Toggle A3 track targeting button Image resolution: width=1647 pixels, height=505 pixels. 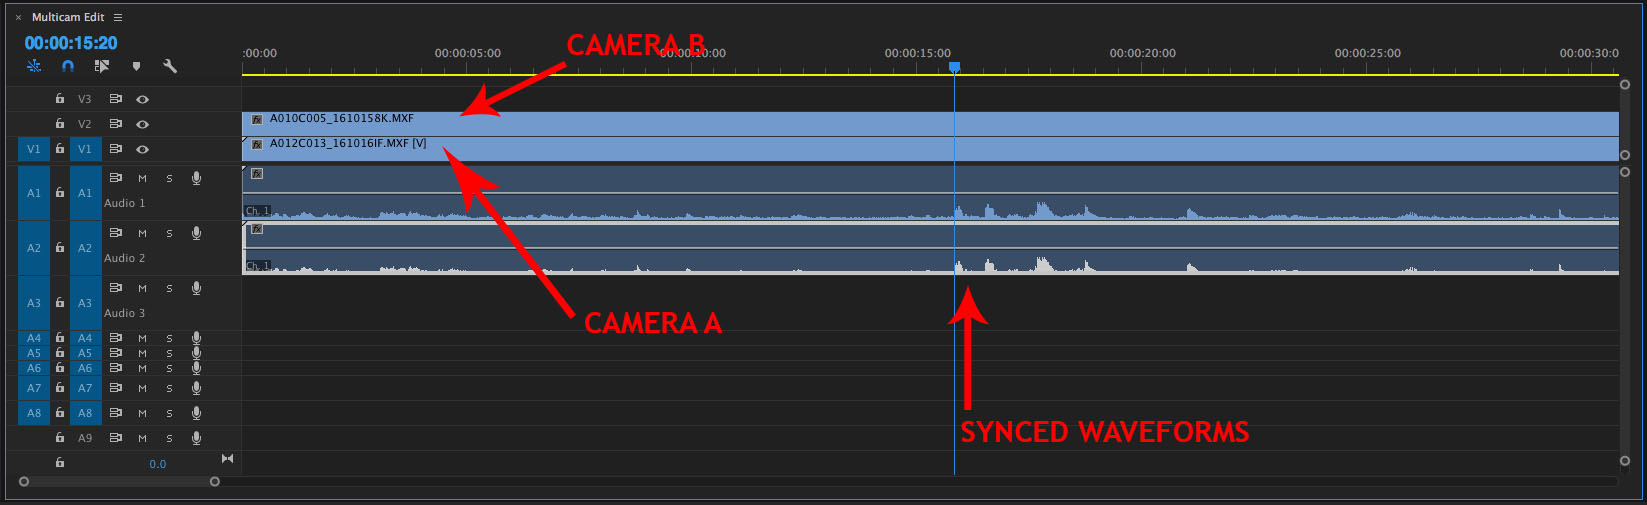(85, 303)
